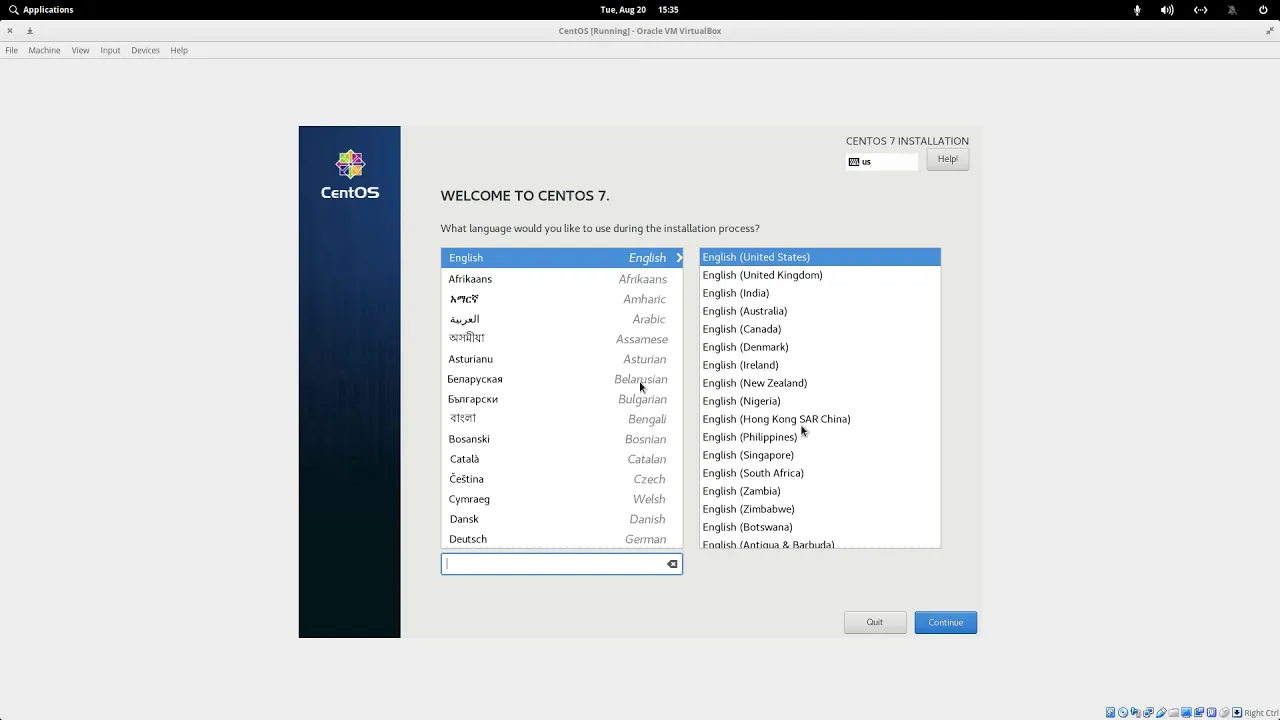Select English (Nigeria) locale

tap(820, 401)
